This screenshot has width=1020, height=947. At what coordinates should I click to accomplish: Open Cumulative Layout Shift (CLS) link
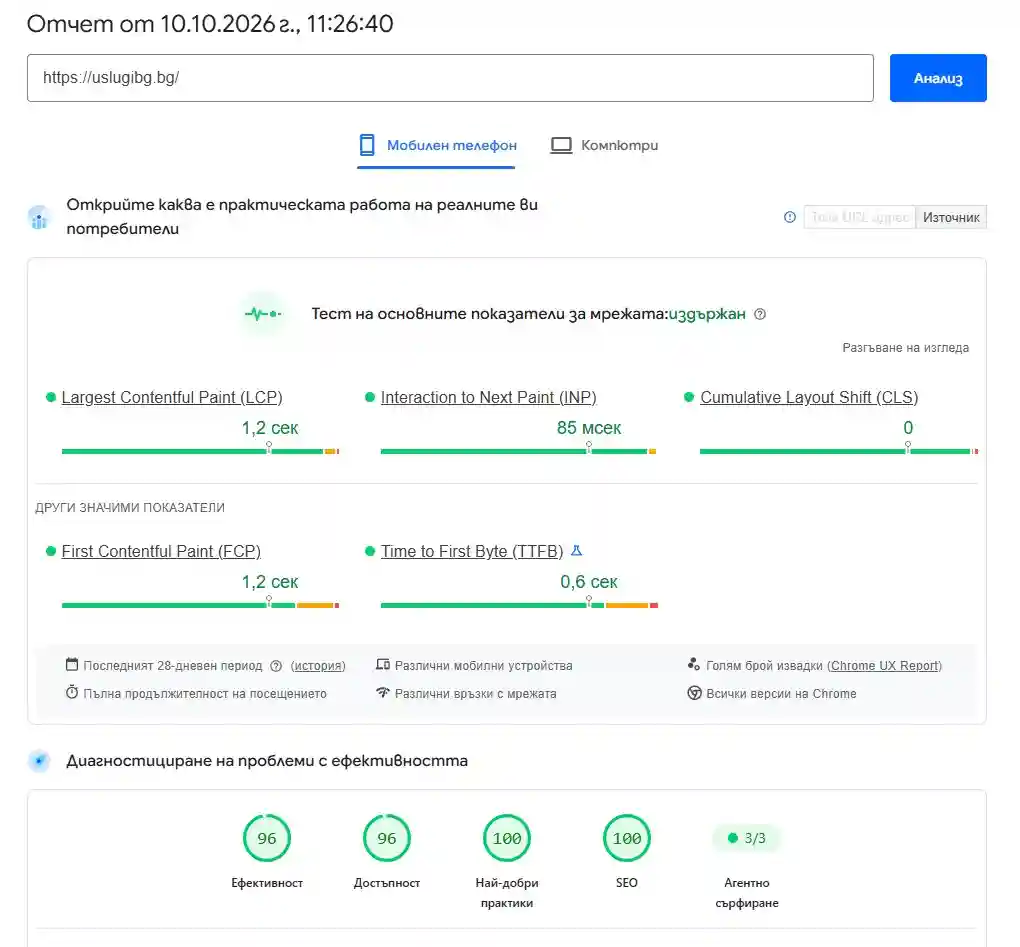pyautogui.click(x=809, y=397)
